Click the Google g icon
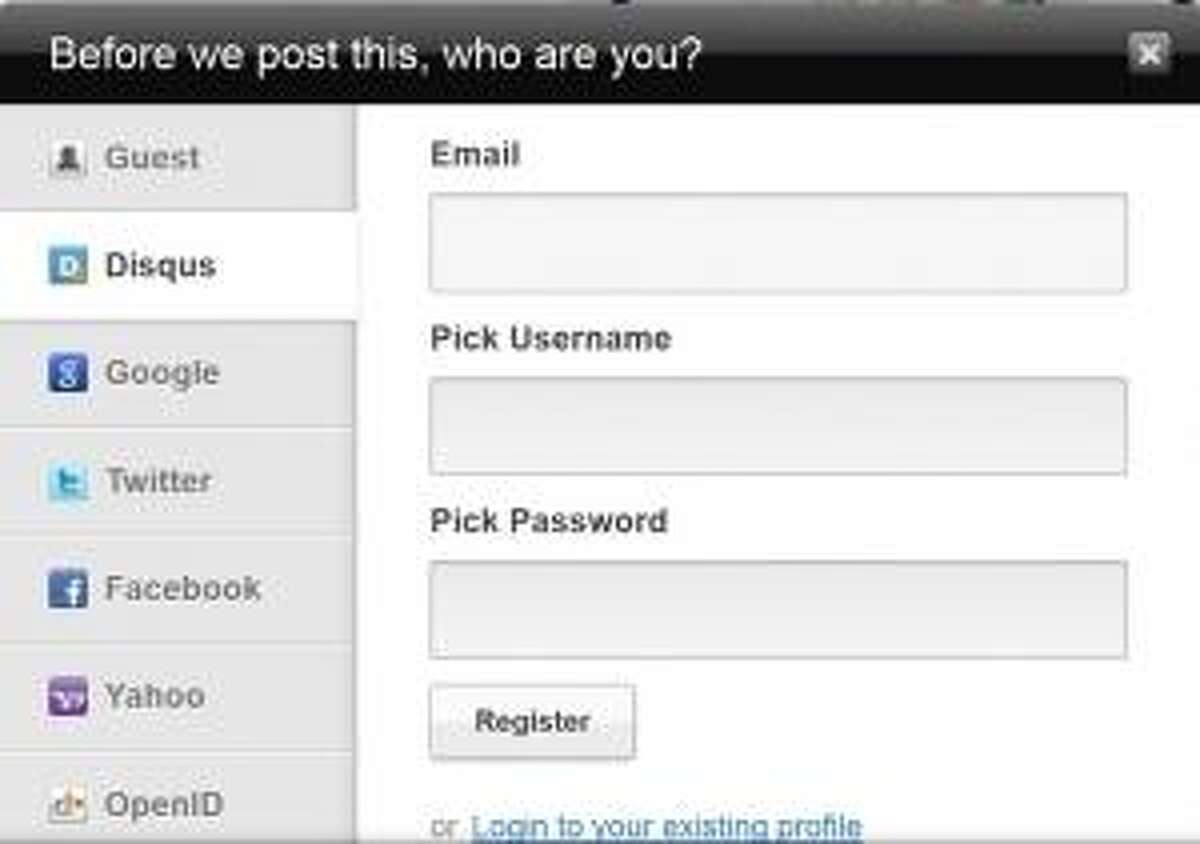Image resolution: width=1200 pixels, height=844 pixels. 67,373
